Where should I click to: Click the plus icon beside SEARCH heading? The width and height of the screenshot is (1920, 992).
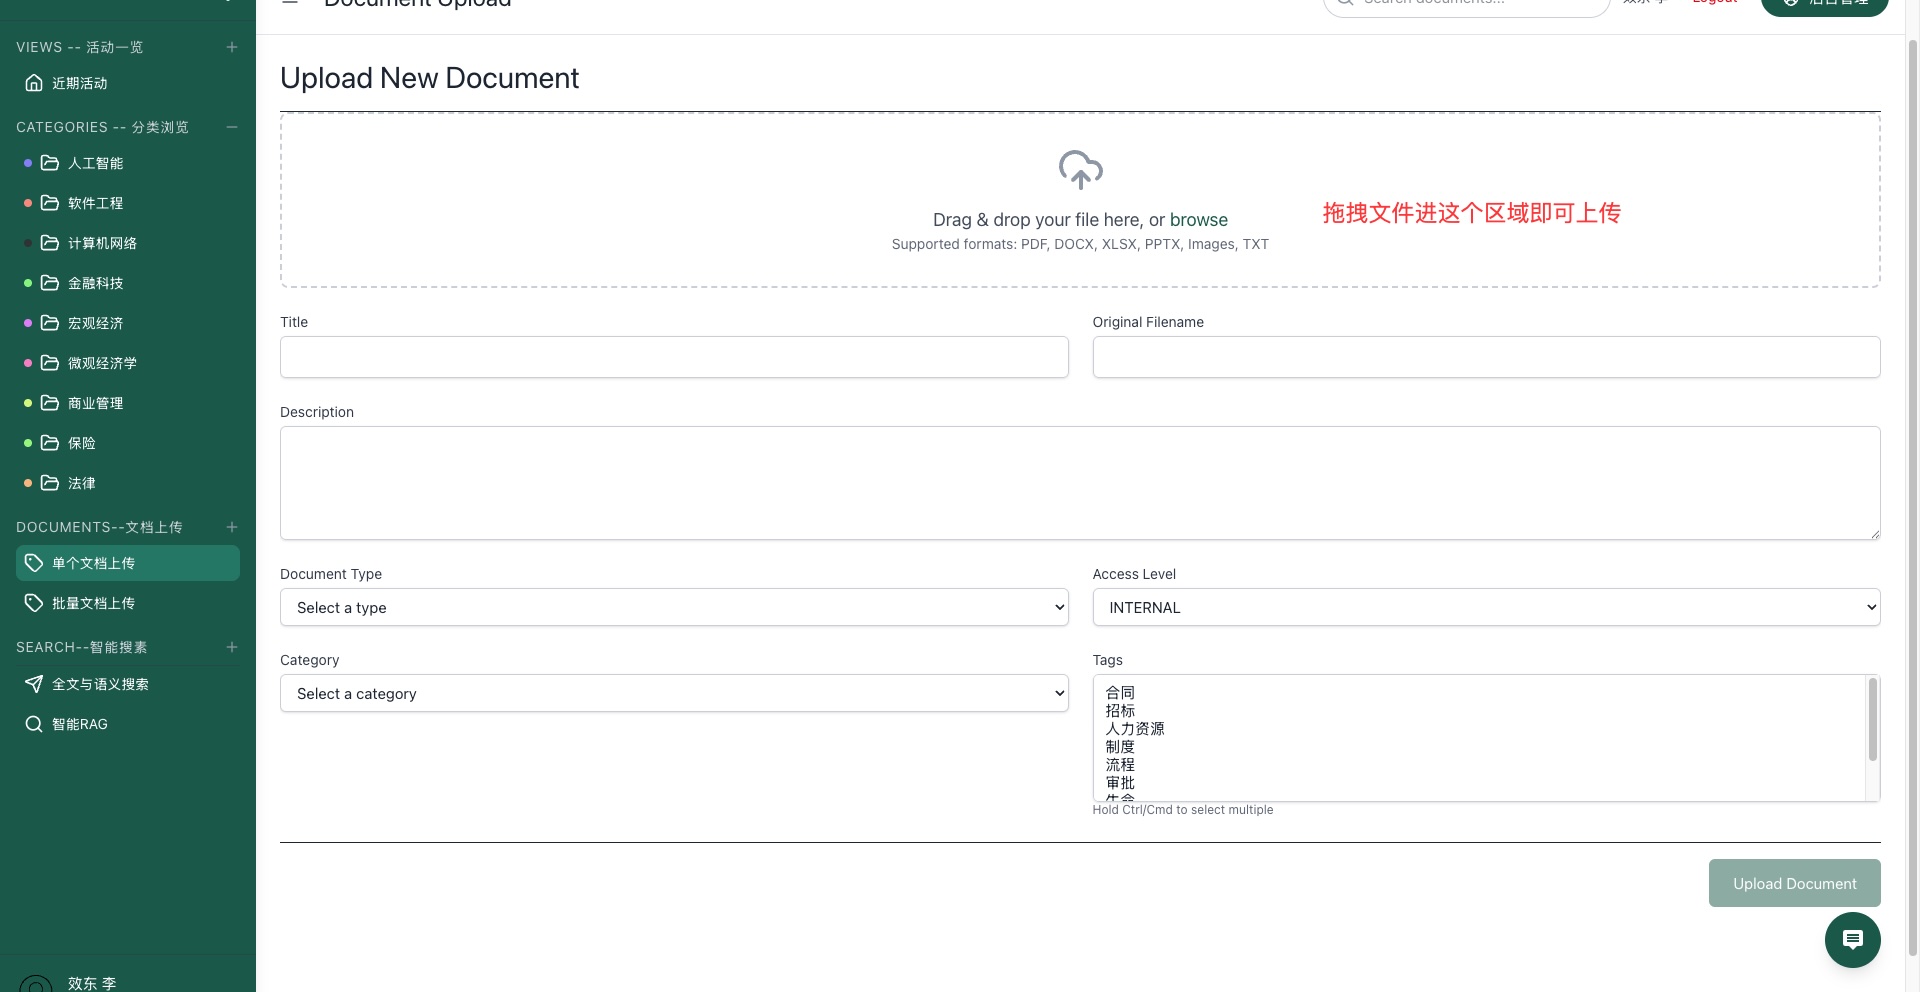[x=232, y=647]
